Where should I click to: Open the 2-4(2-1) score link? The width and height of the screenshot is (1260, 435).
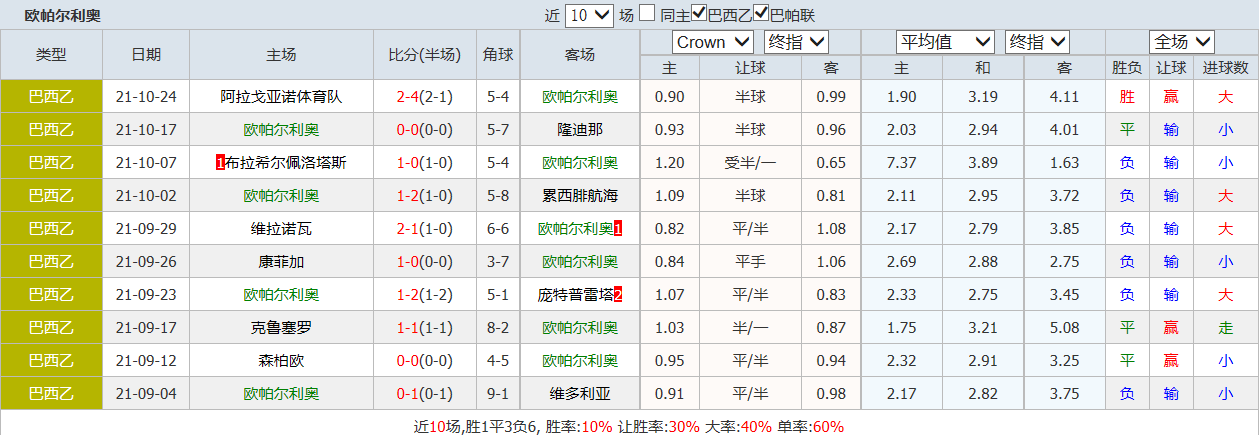[x=424, y=97]
